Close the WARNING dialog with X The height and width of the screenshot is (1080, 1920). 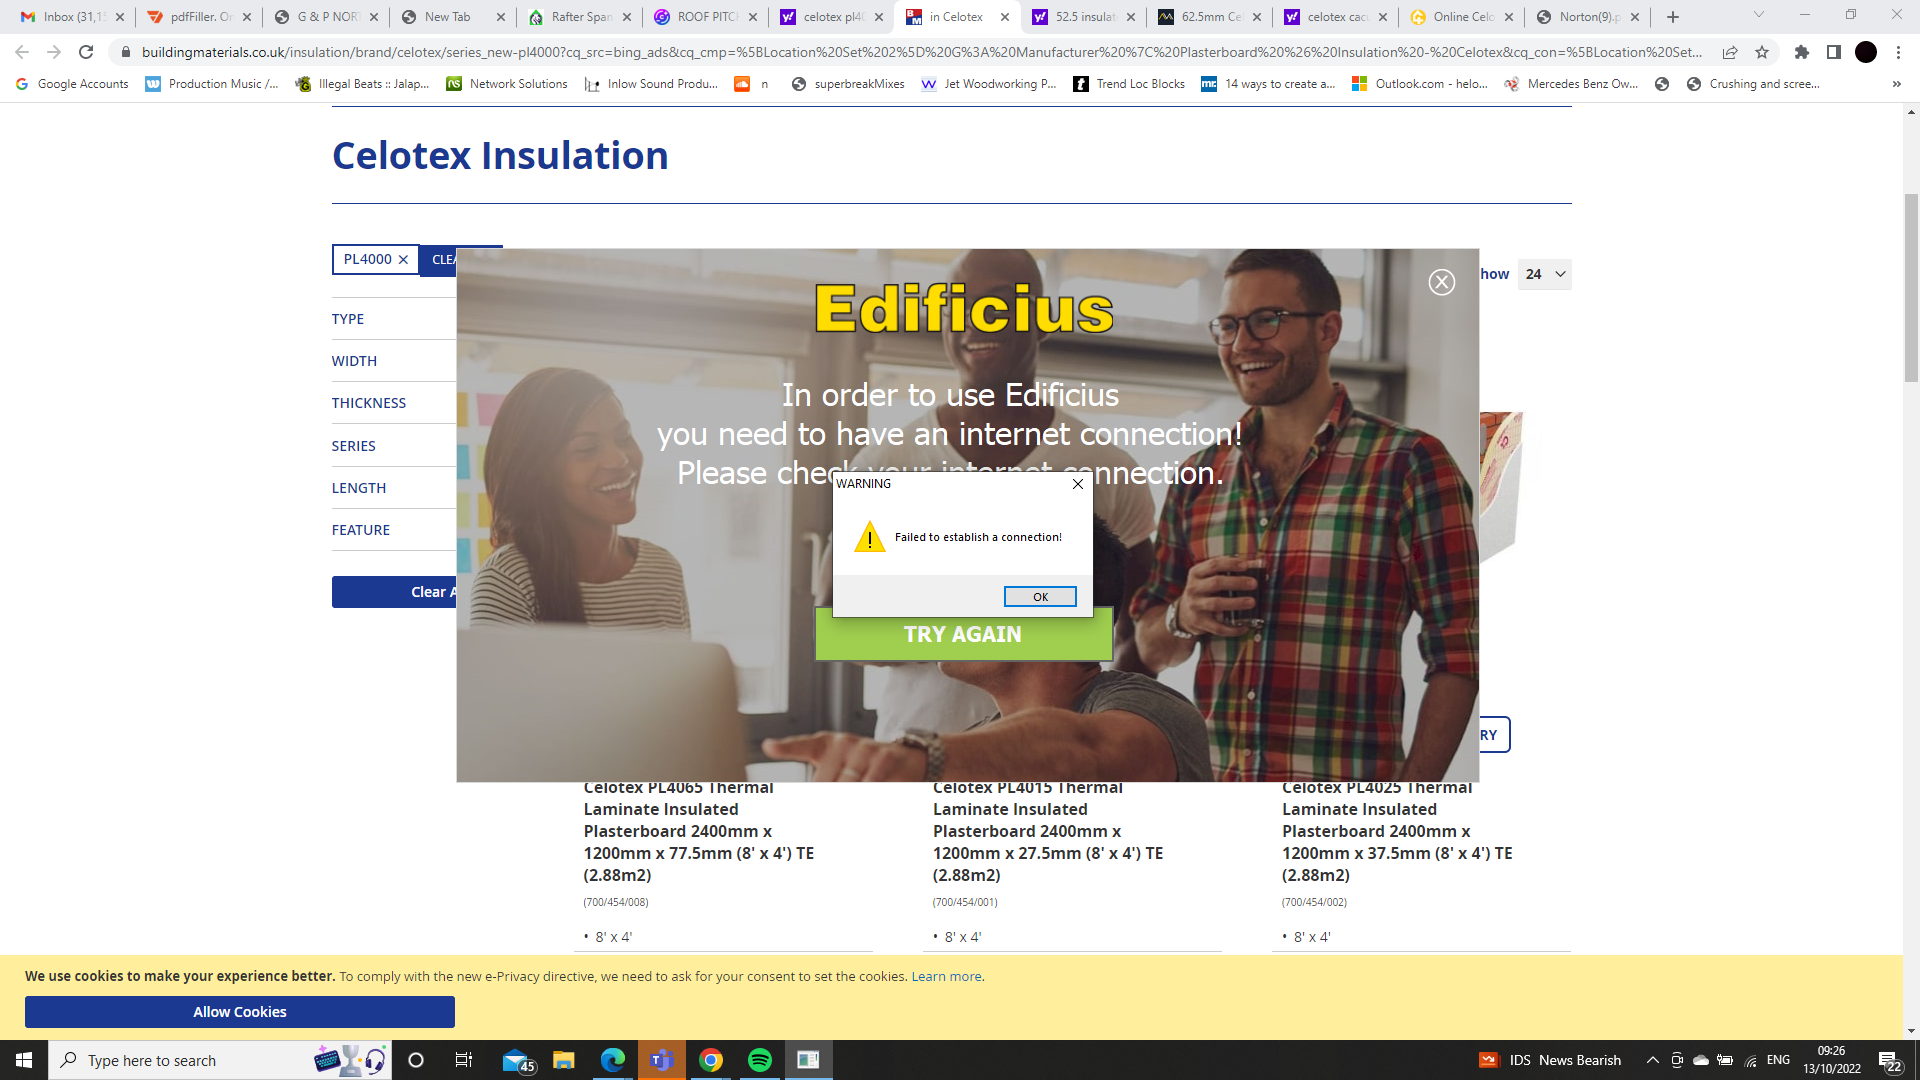click(x=1078, y=484)
